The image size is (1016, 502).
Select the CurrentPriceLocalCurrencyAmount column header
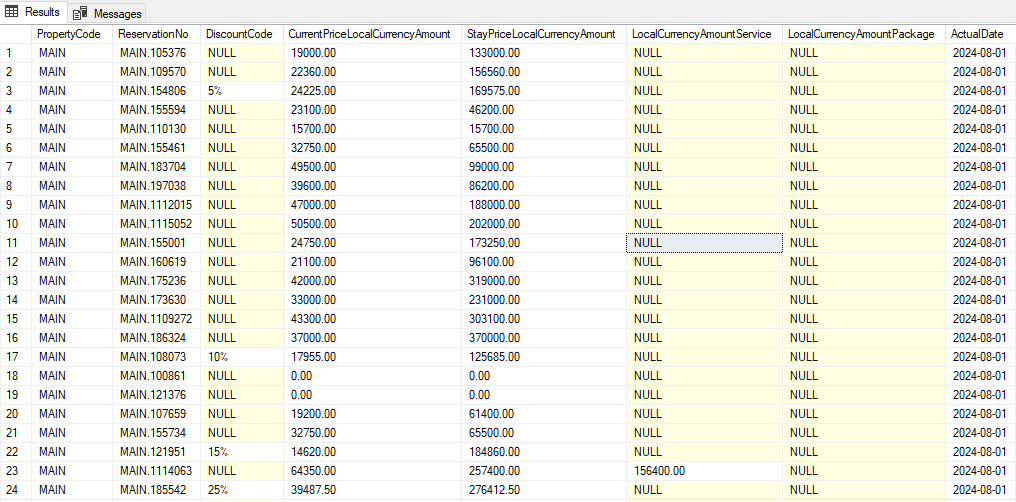369,34
